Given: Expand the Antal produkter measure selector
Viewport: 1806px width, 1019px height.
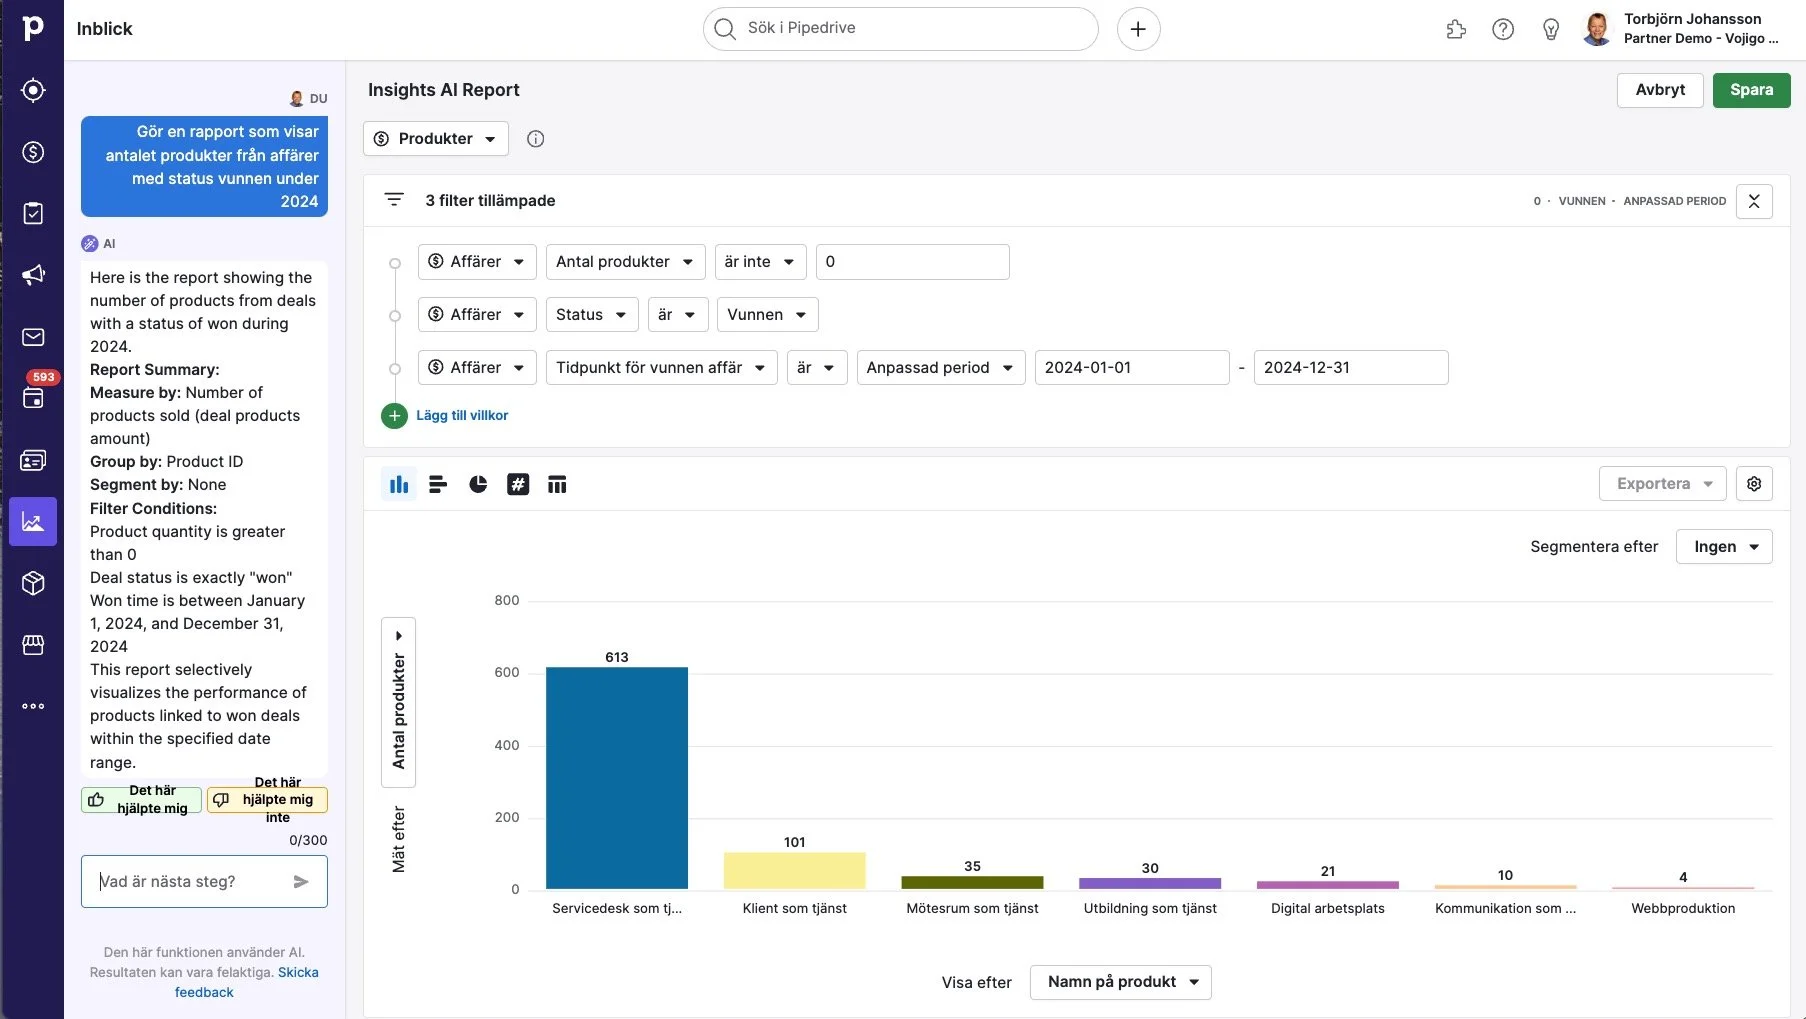Looking at the screenshot, I should pos(399,702).
